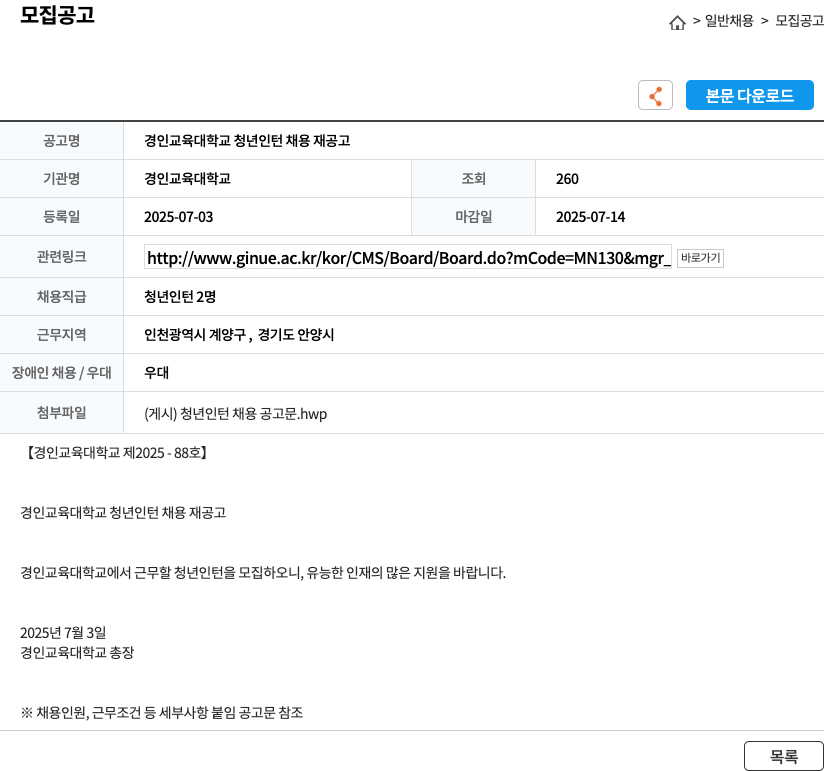This screenshot has width=824, height=771.
Task: Click the ginue.ac.kr related link field
Action: pyautogui.click(x=408, y=258)
